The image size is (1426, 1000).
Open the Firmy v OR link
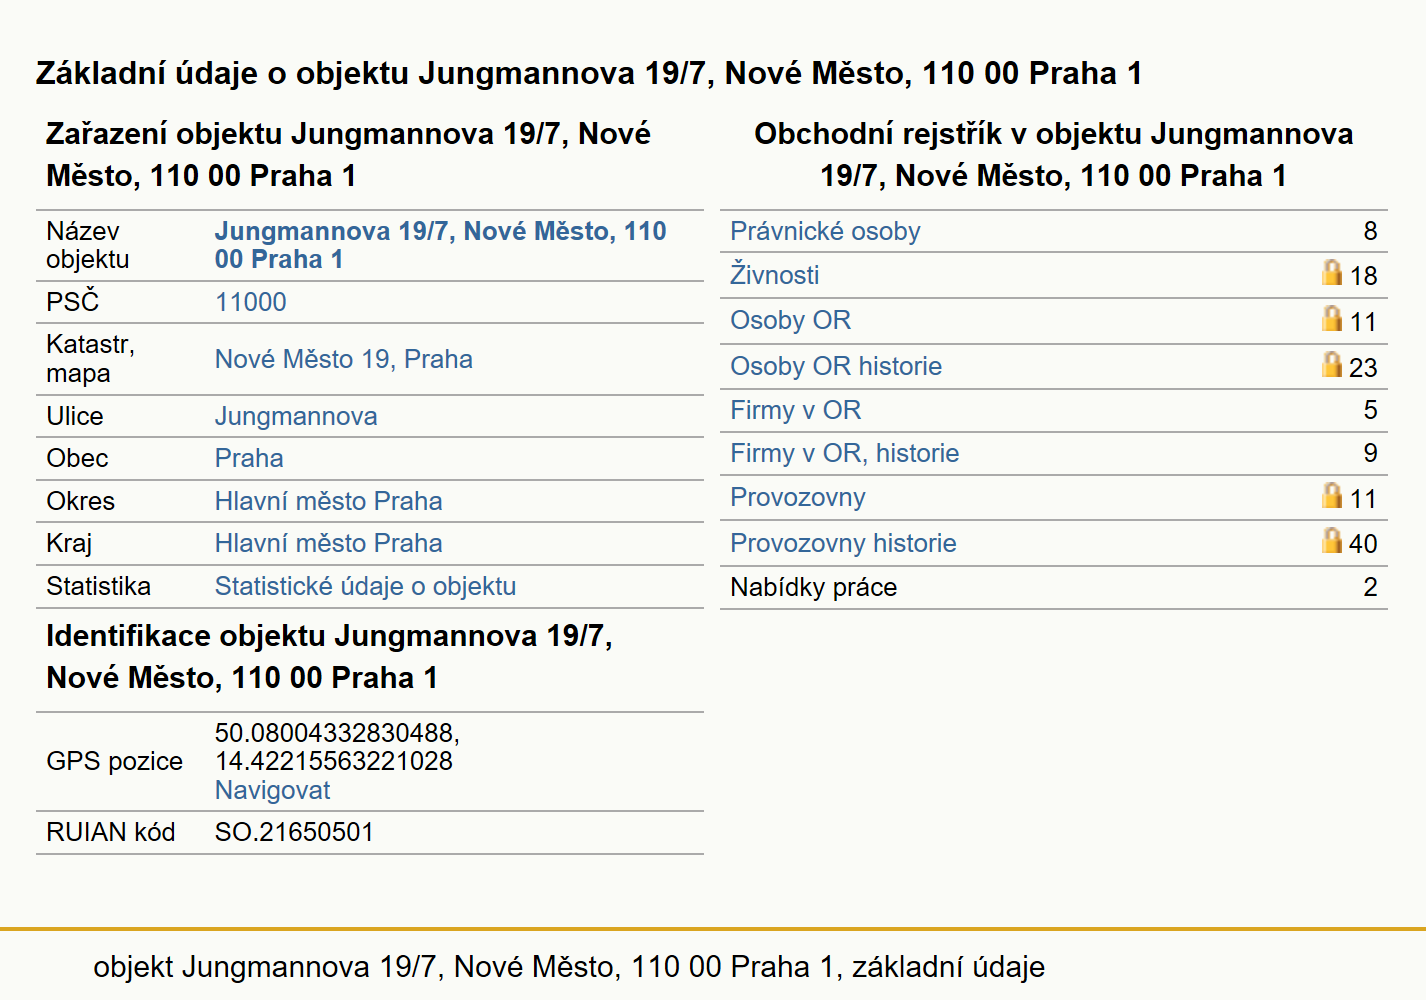(795, 410)
